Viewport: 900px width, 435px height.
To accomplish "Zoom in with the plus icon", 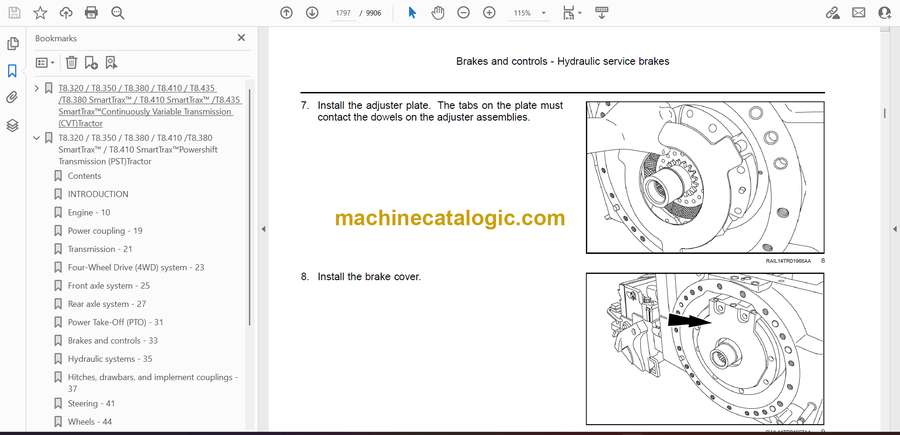I will pos(489,13).
